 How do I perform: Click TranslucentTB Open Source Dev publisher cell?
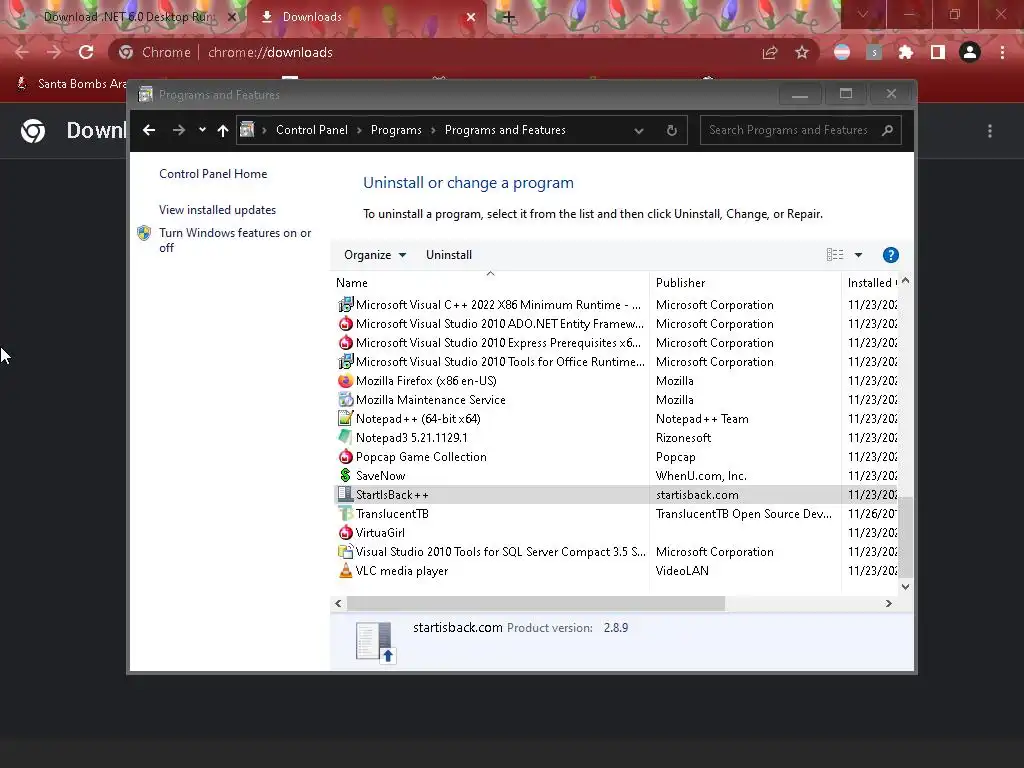coord(744,513)
